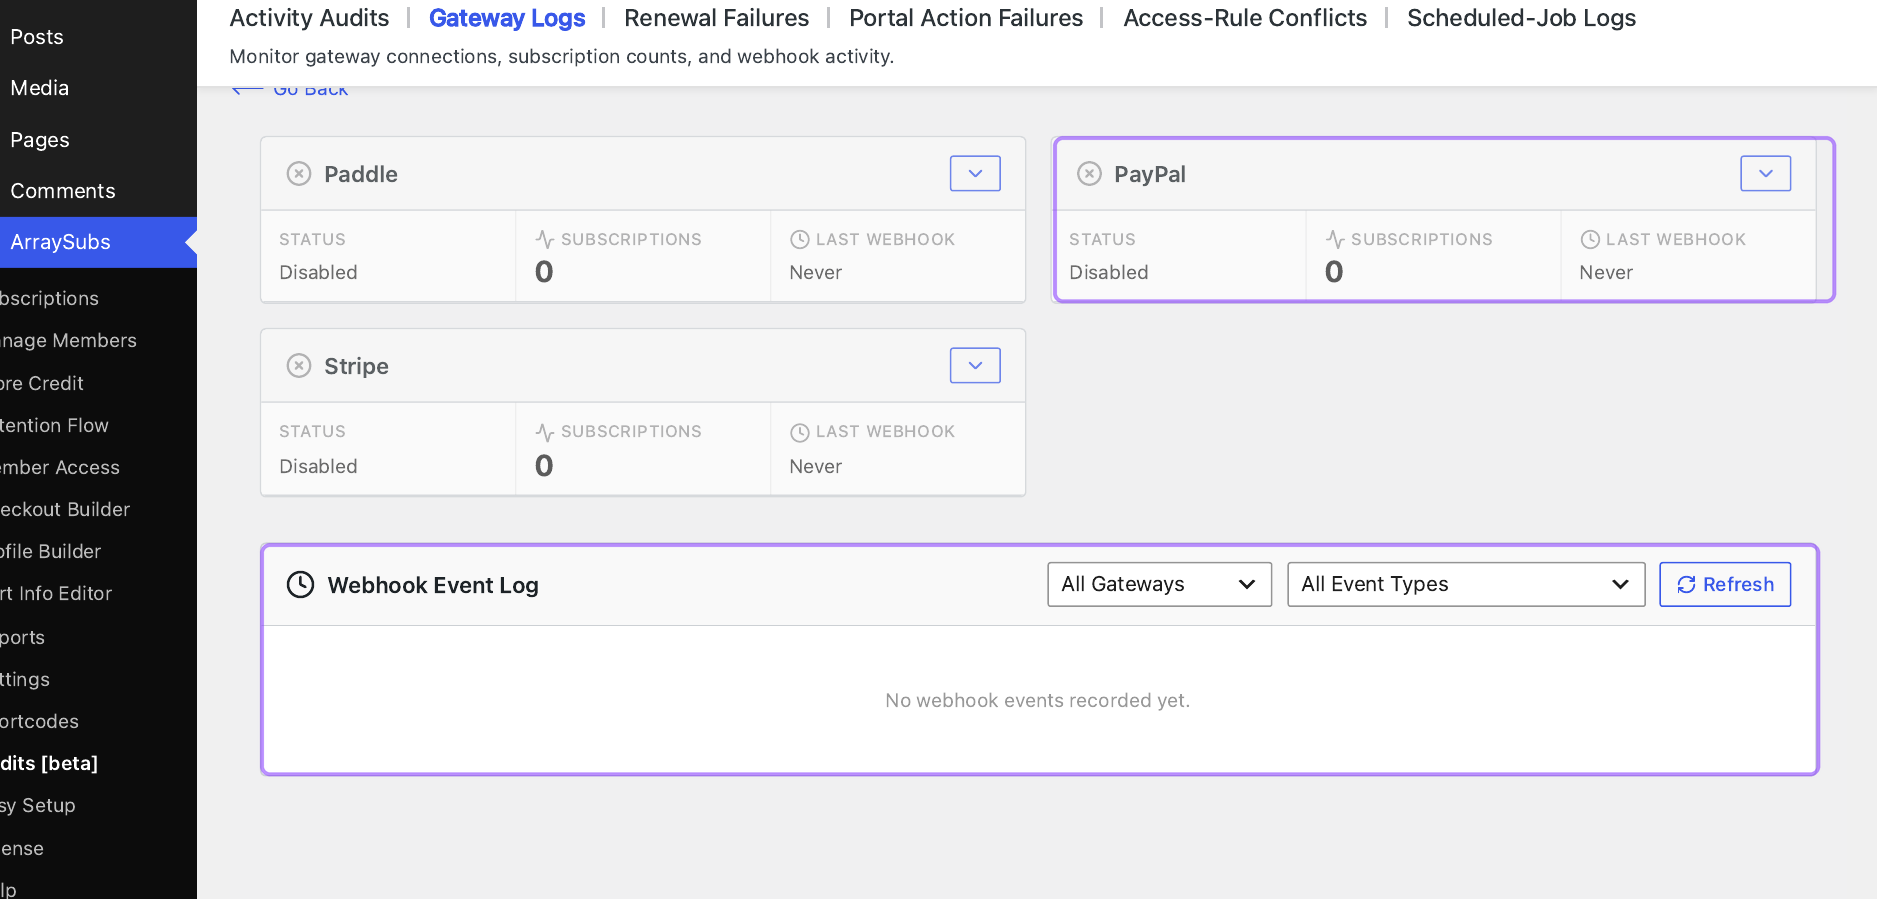The height and width of the screenshot is (899, 1877).
Task: Expand the PayPal gateway card
Action: [x=1765, y=174]
